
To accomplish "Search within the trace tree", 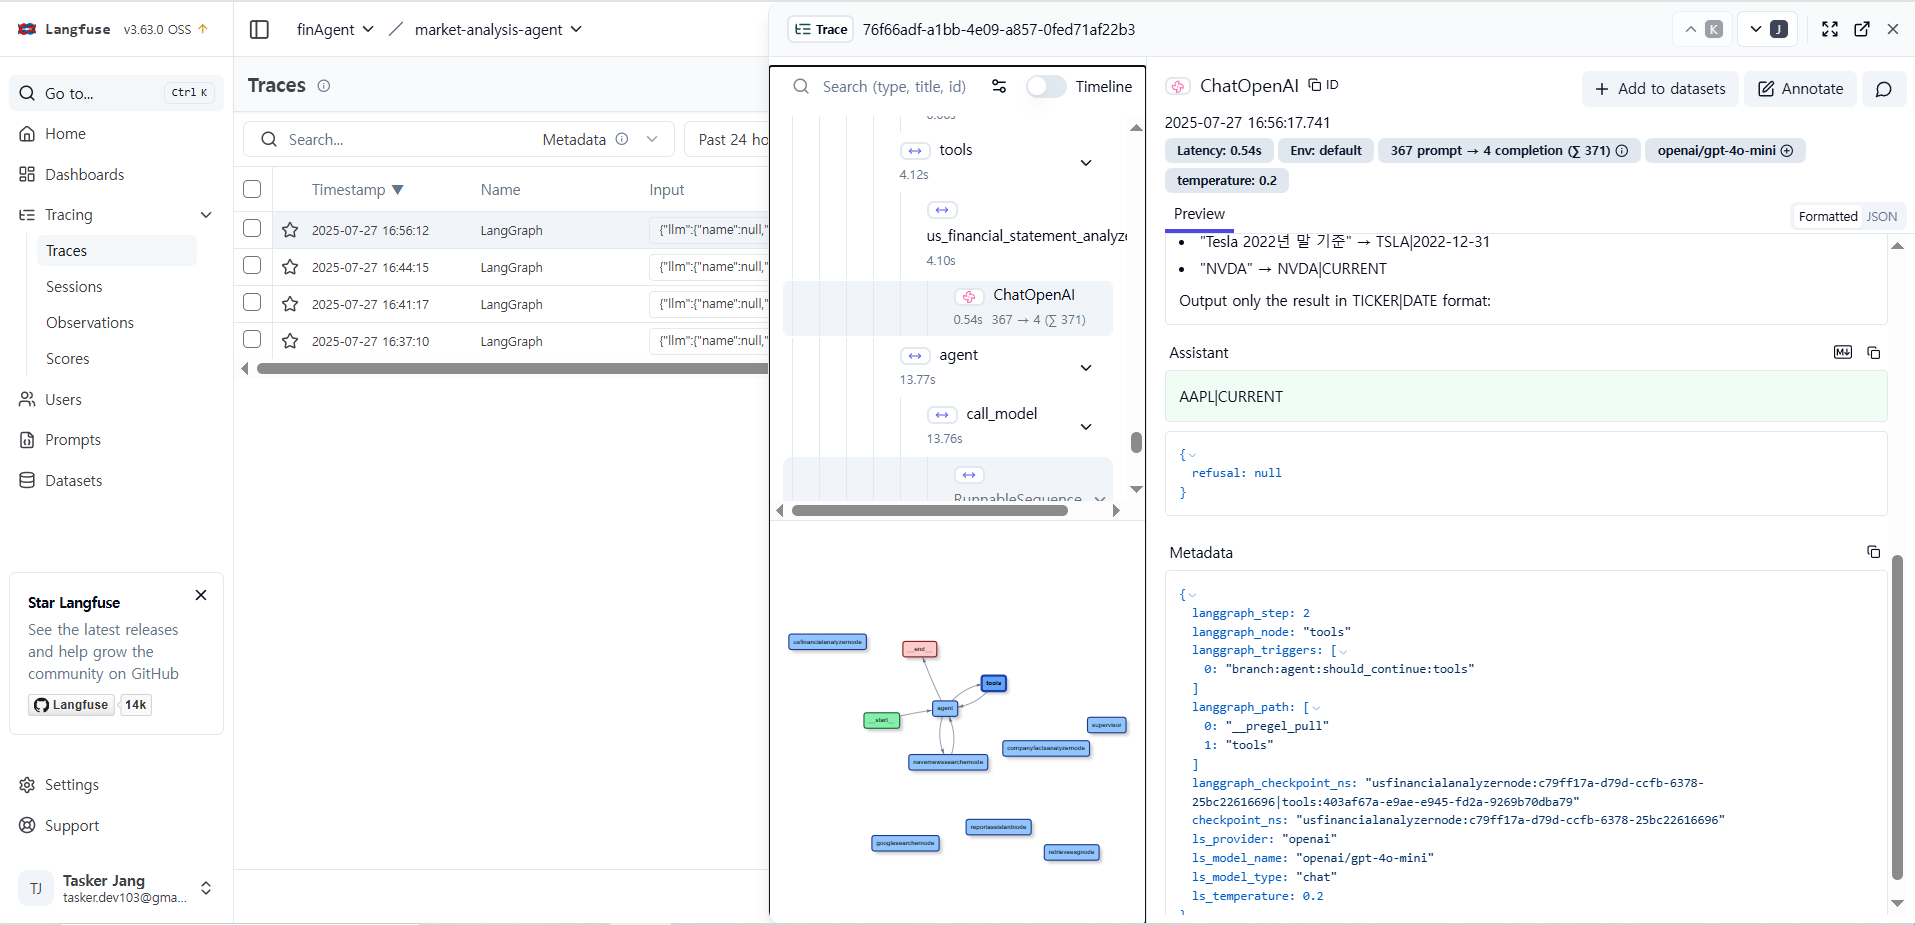I will point(895,86).
